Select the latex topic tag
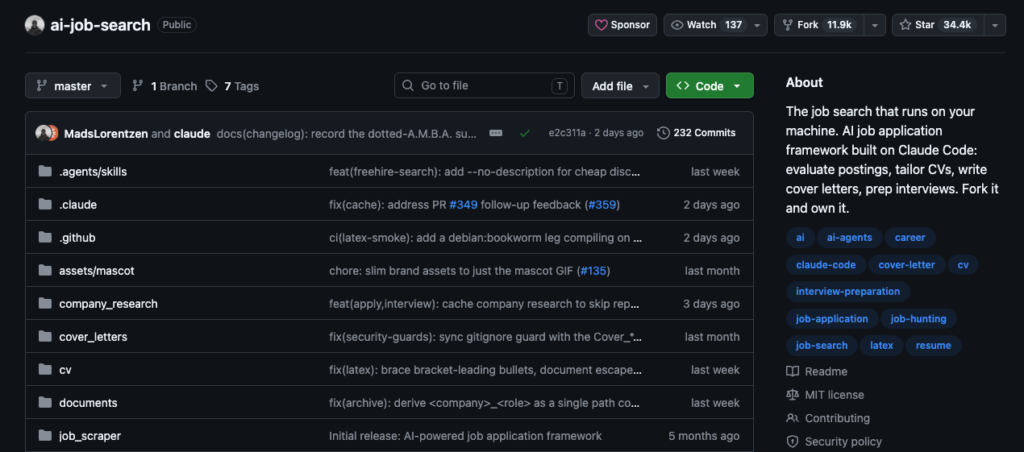This screenshot has height=452, width=1024. point(881,346)
